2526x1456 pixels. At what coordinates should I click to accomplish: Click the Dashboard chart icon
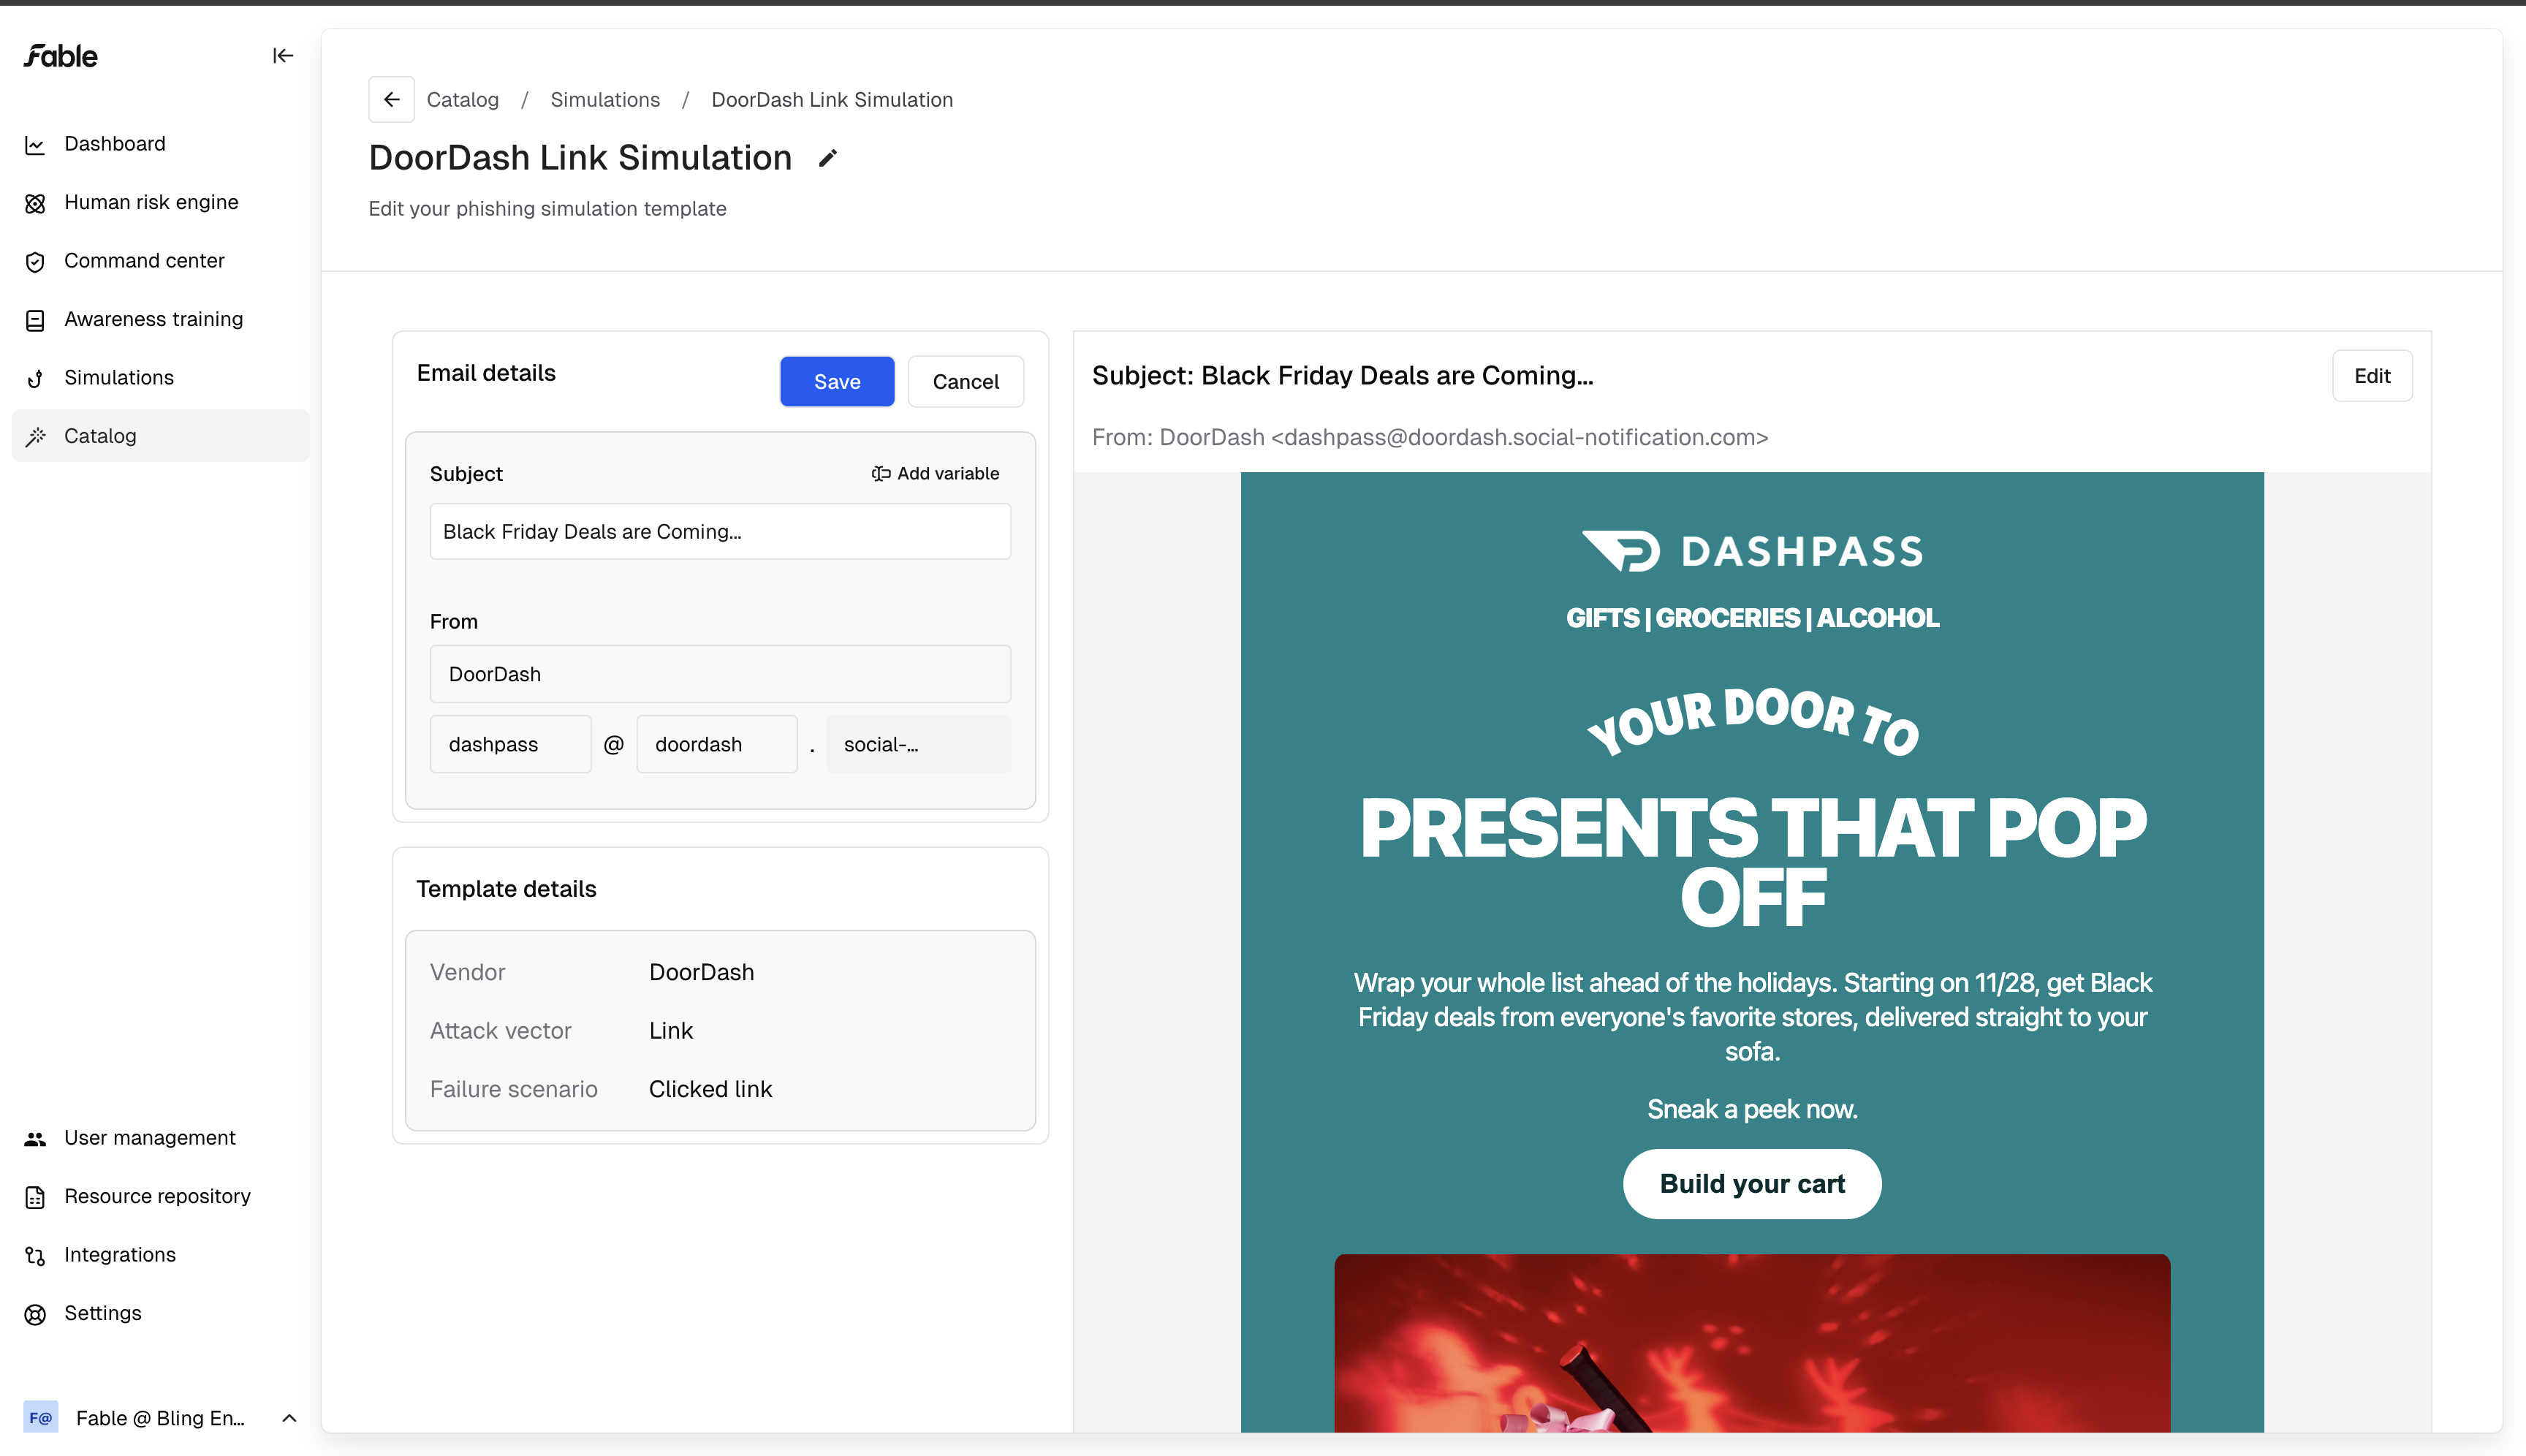(x=35, y=145)
